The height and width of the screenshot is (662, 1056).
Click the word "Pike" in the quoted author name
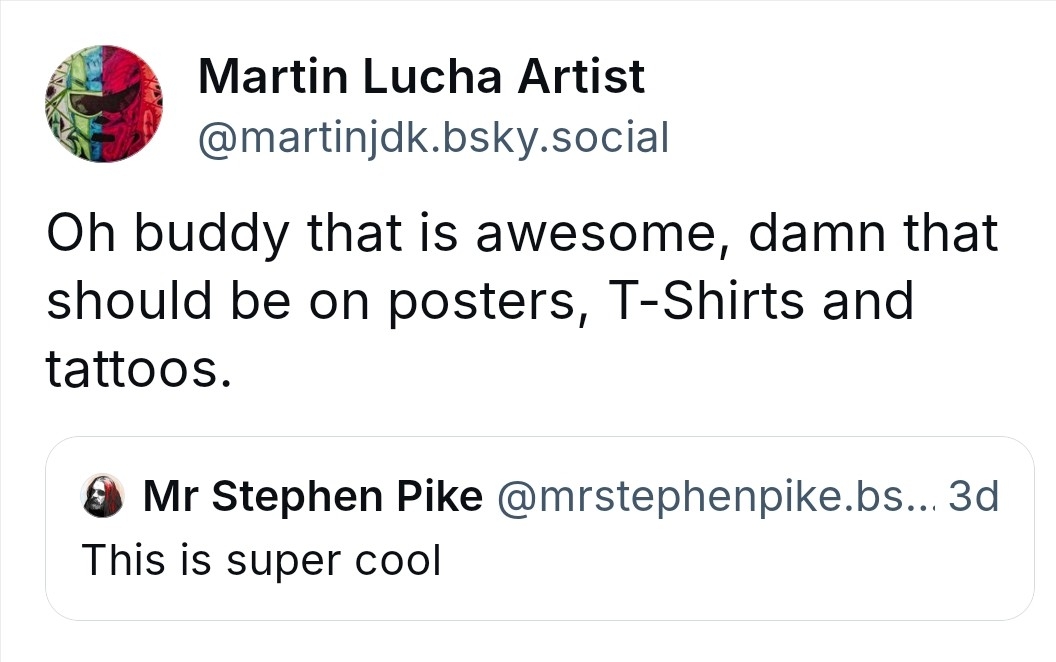(x=439, y=496)
